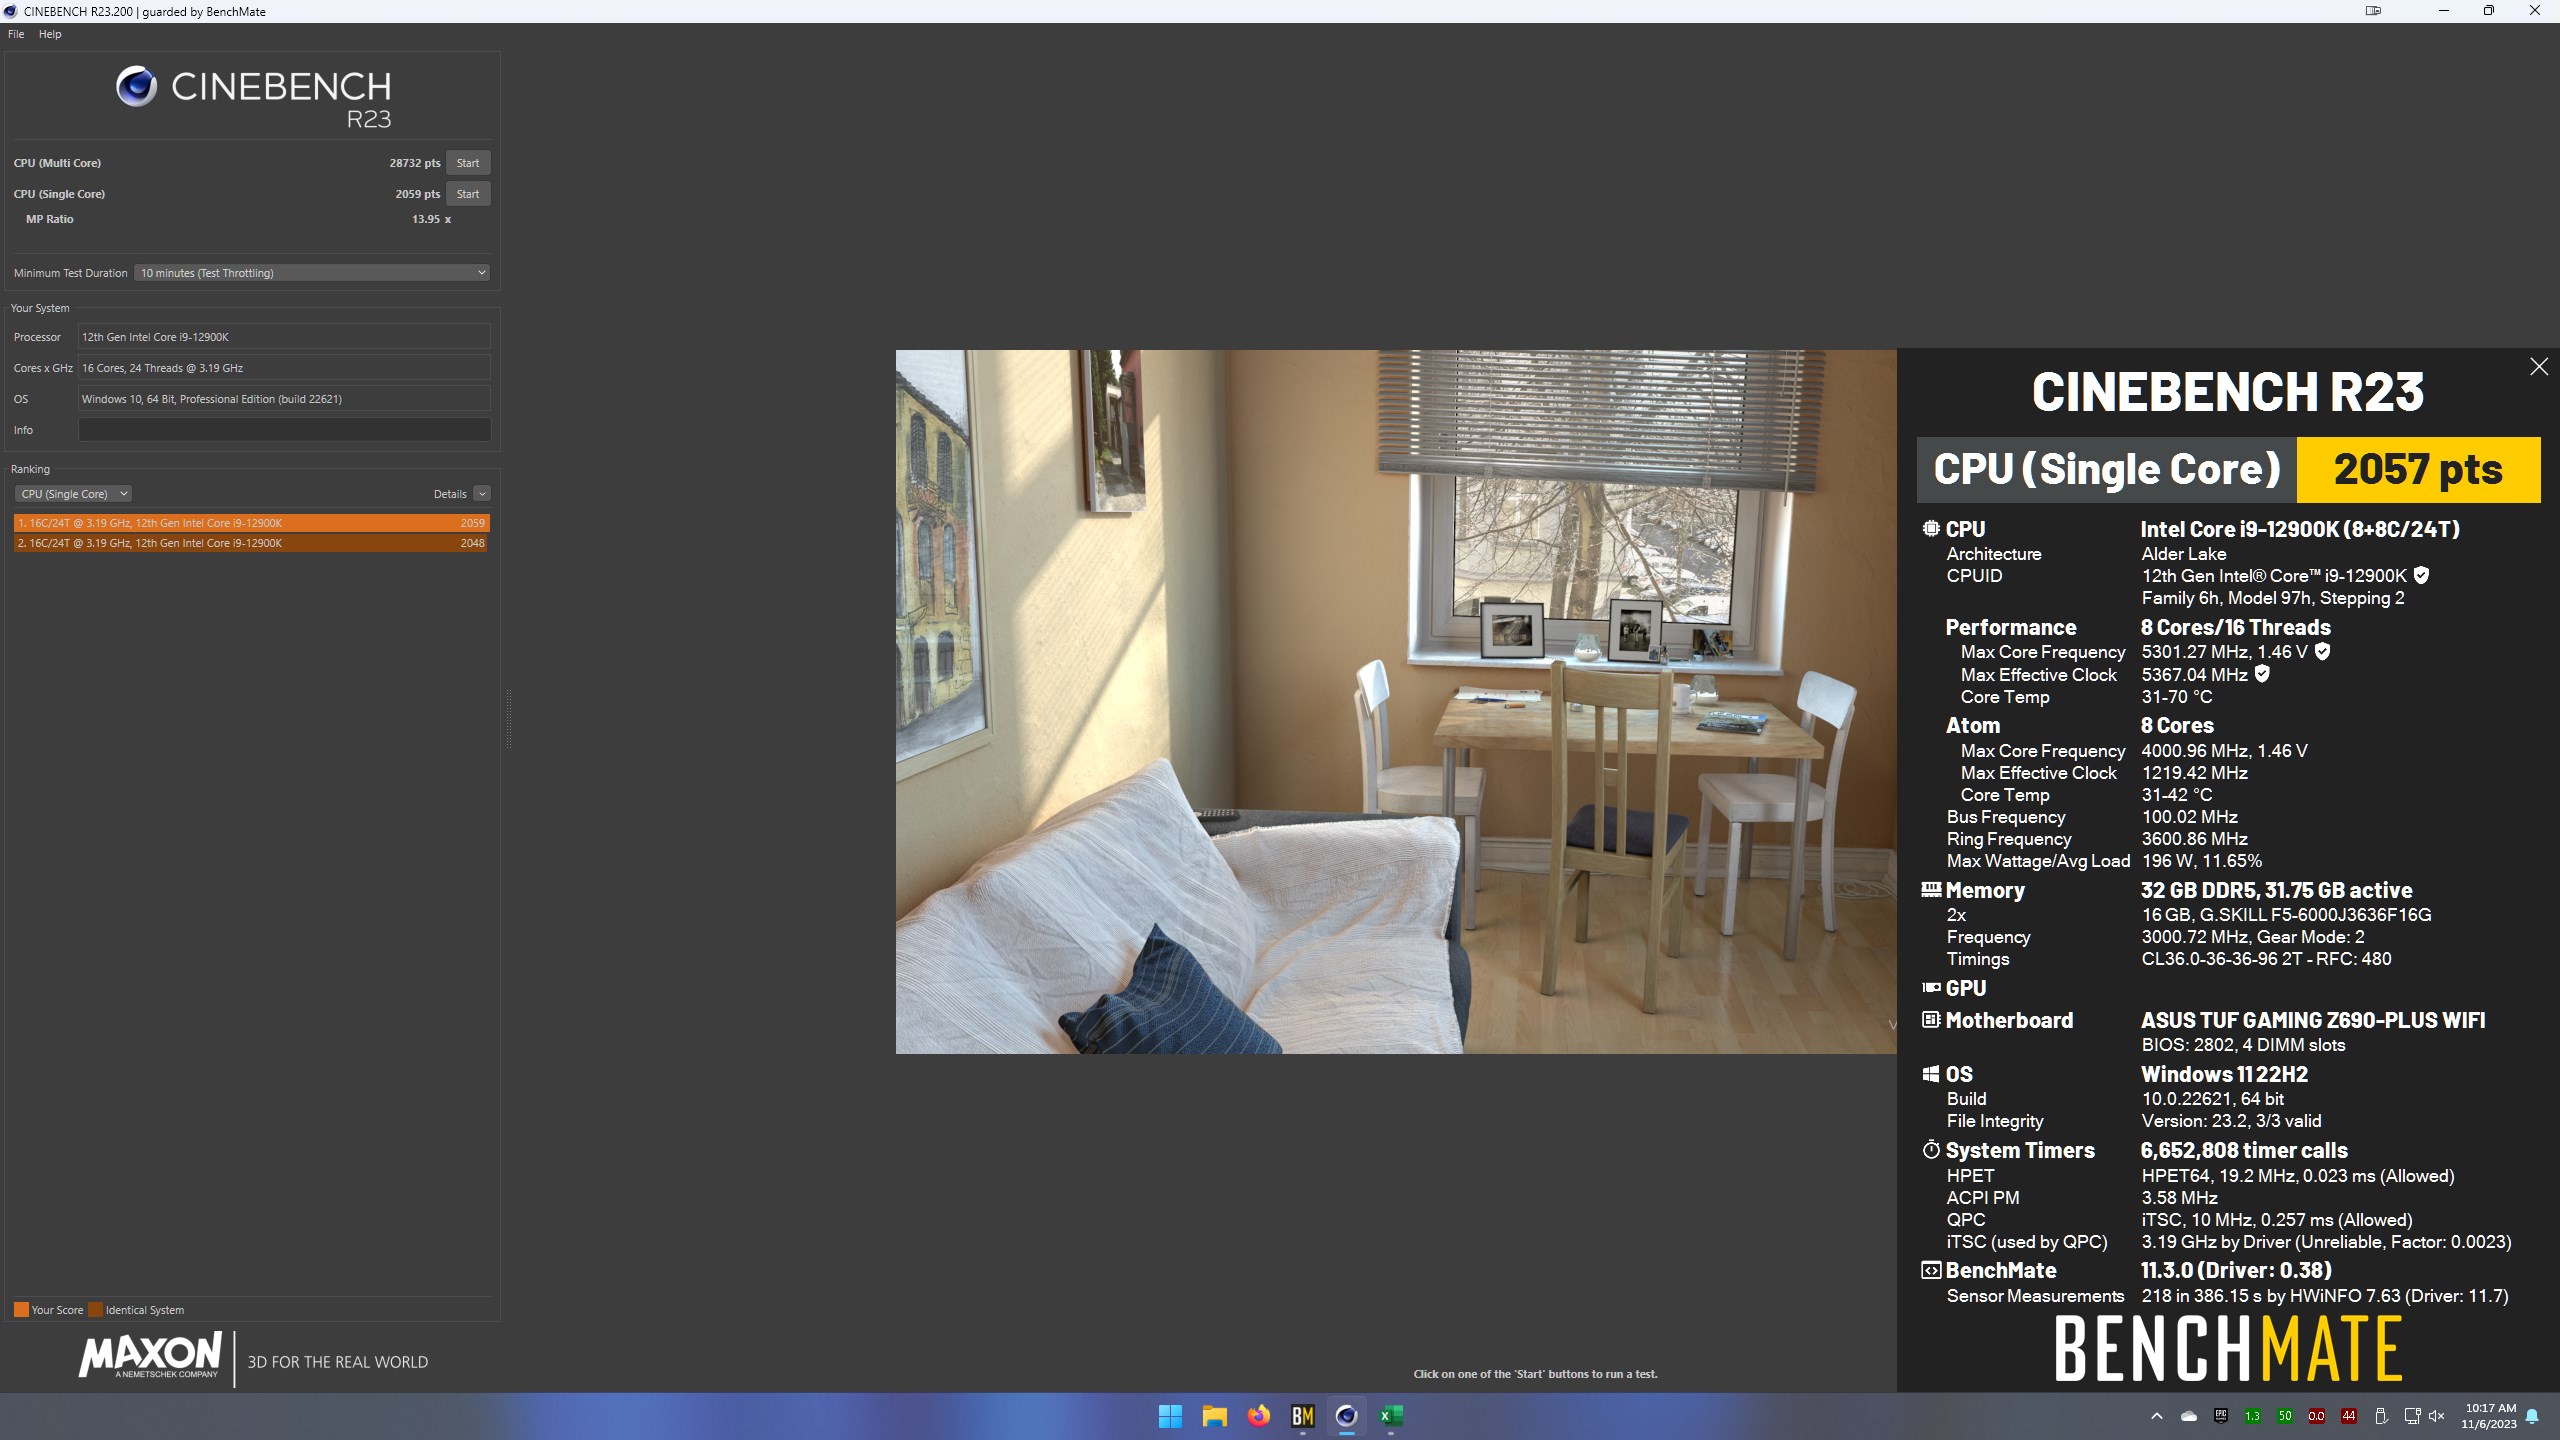Click the muted volume tray icon
Image resolution: width=2560 pixels, height=1440 pixels.
pos(2437,1416)
